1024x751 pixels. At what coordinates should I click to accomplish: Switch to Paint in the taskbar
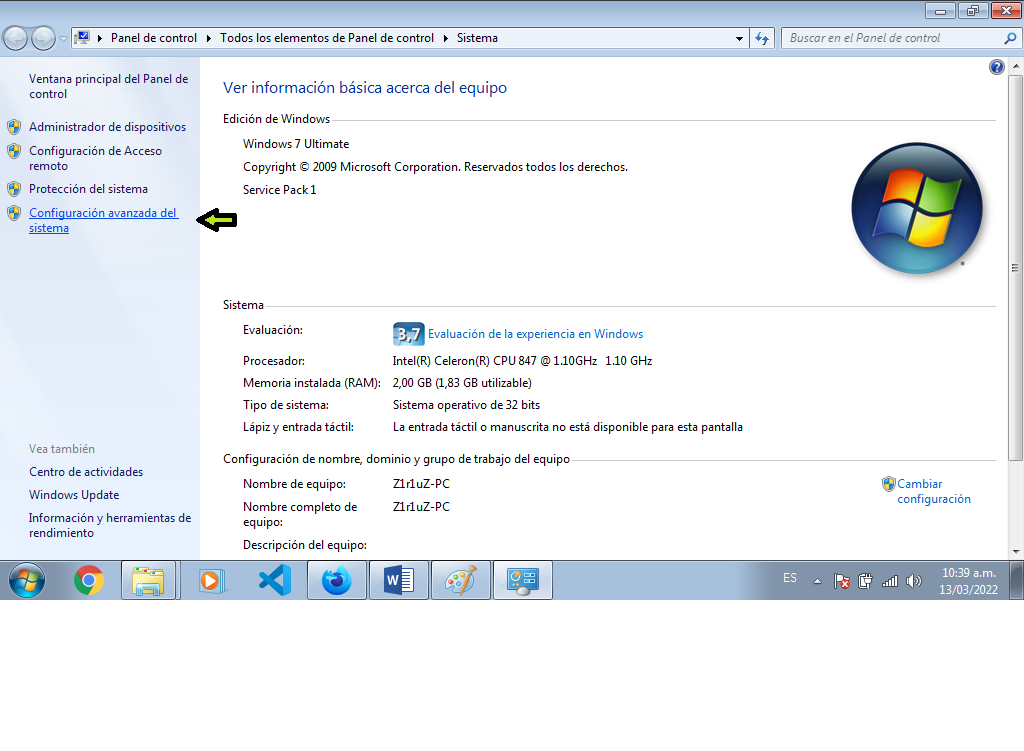pos(460,580)
